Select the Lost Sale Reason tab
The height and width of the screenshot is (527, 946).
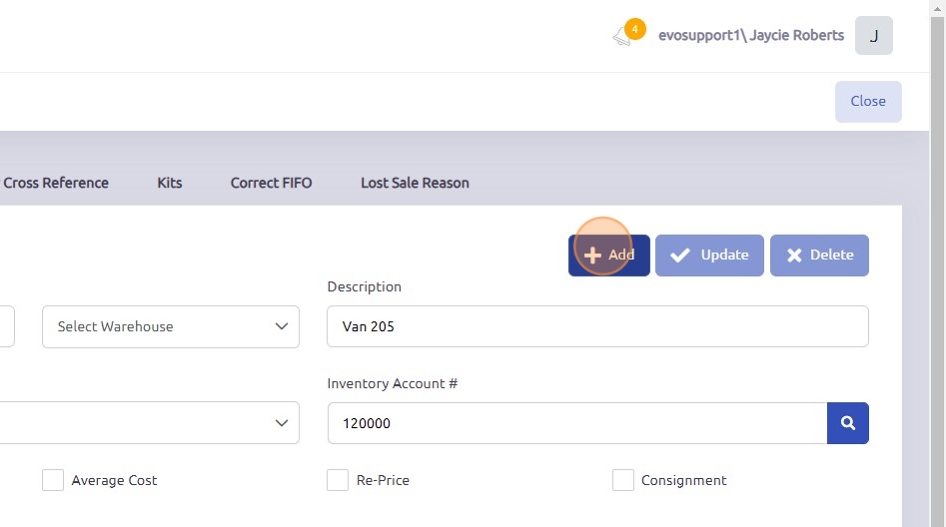pos(415,183)
